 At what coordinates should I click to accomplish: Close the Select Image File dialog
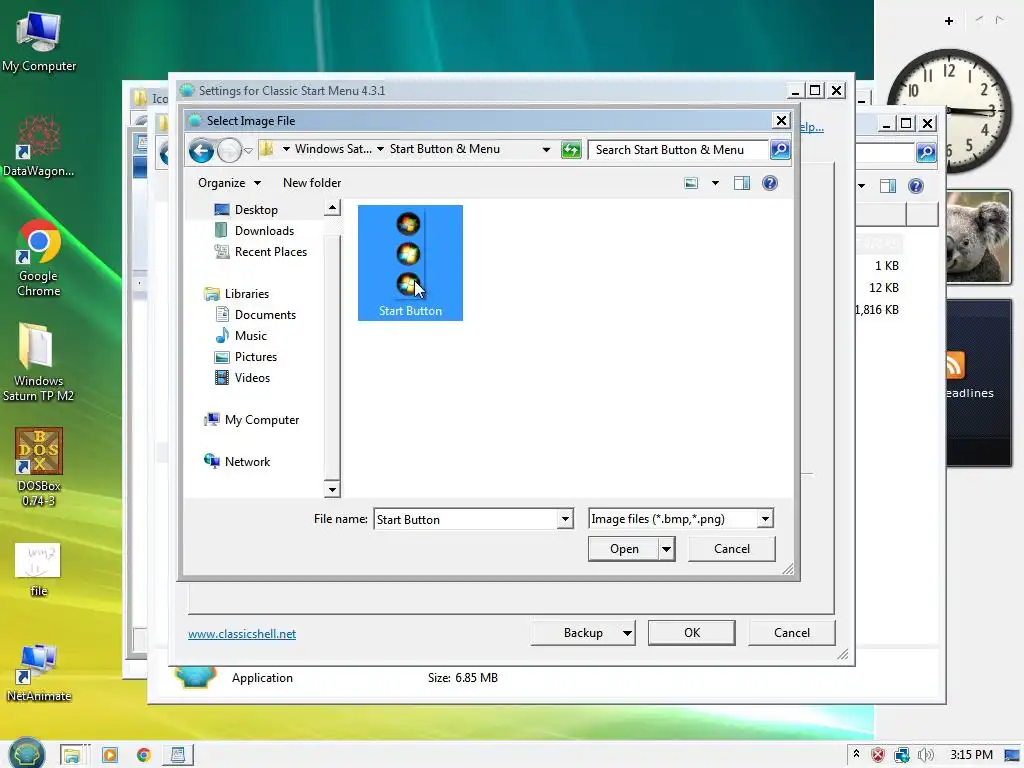781,120
